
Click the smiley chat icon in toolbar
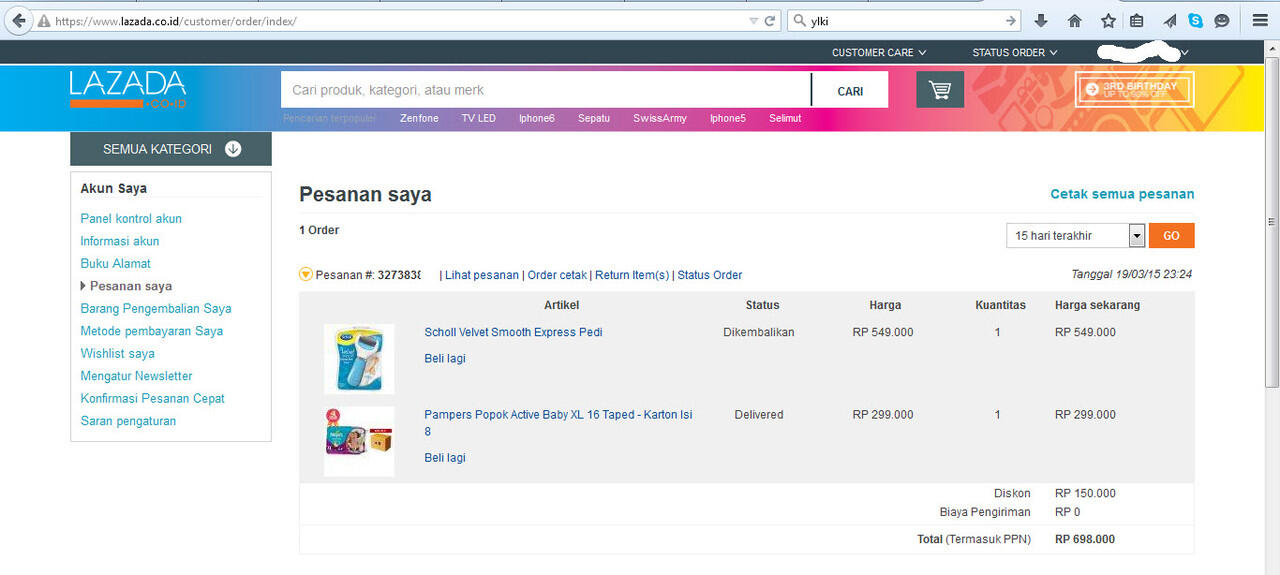(1222, 20)
